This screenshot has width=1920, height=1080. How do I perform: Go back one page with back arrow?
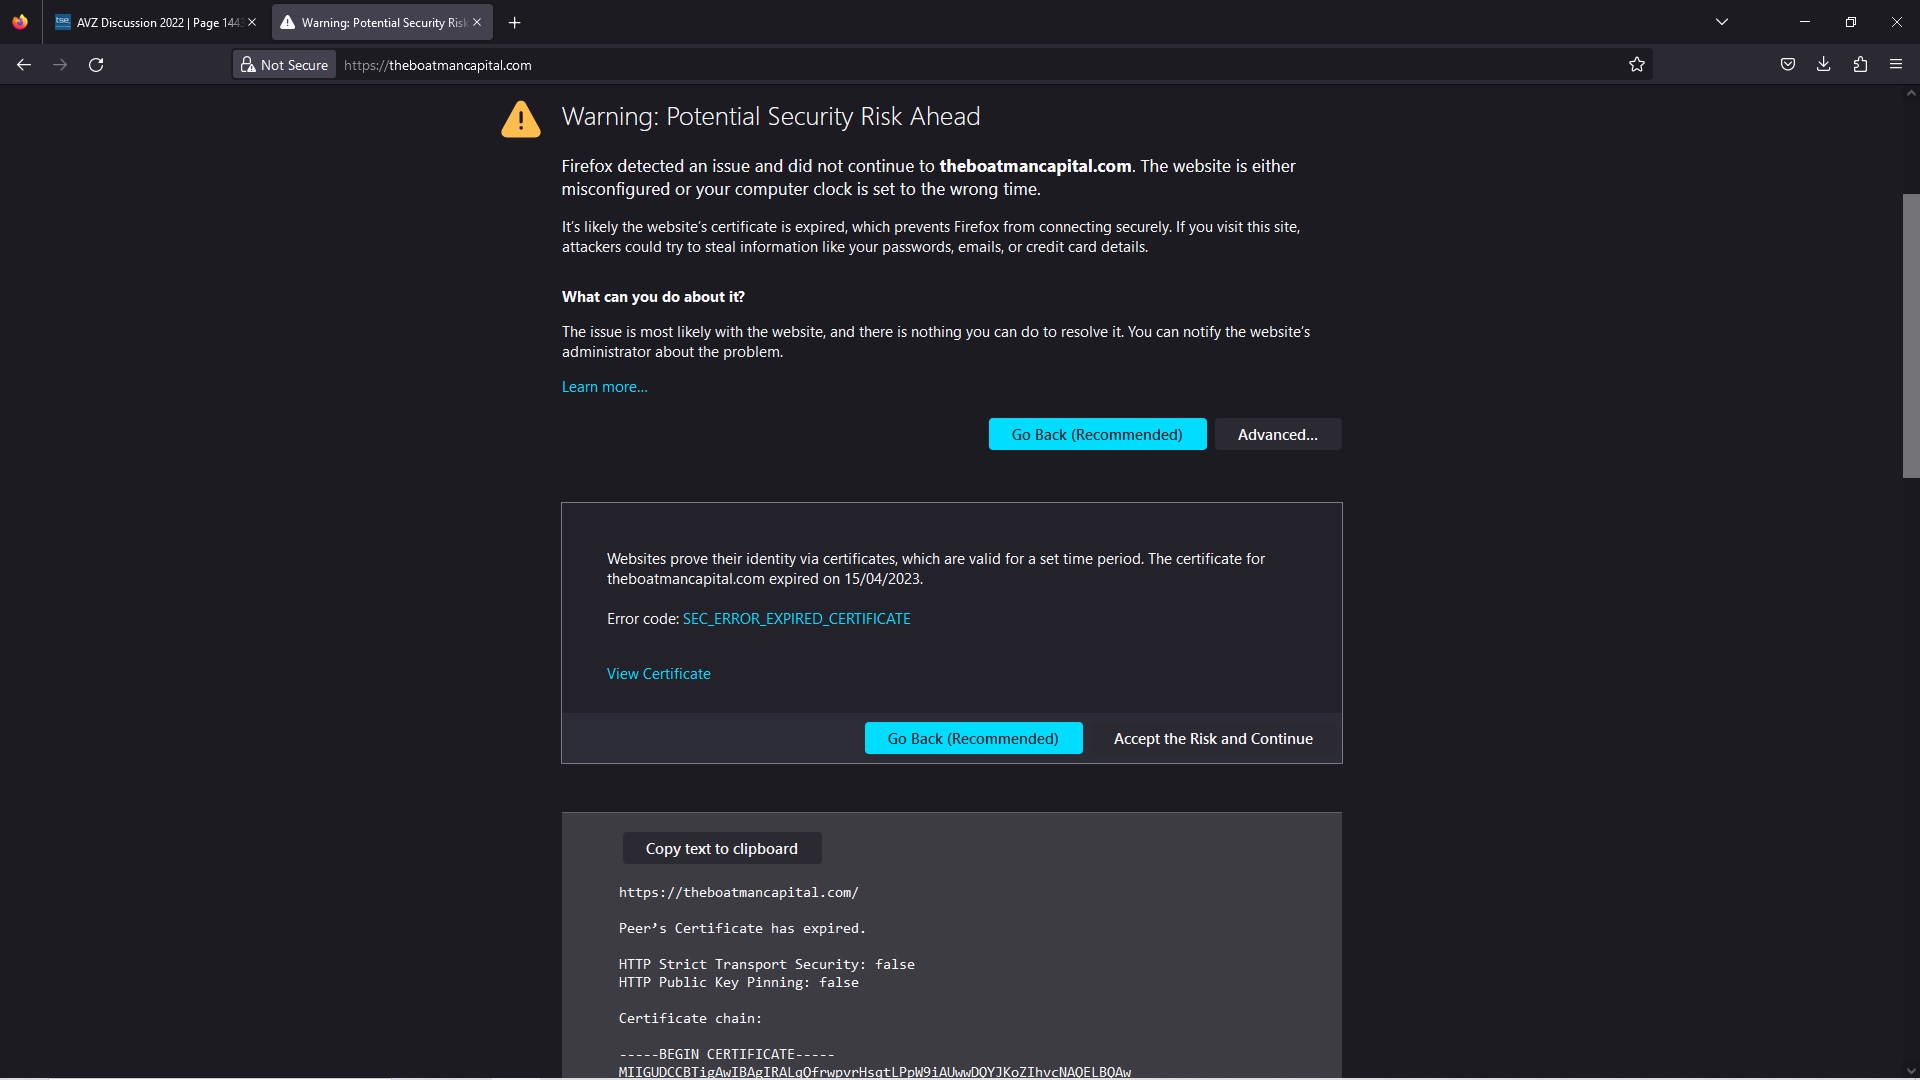24,65
